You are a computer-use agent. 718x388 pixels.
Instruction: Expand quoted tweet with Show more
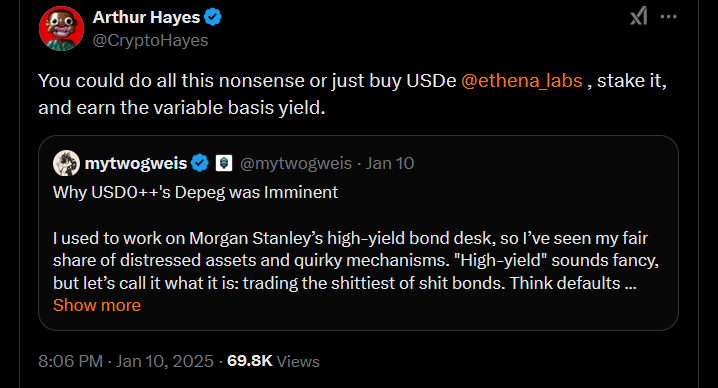(97, 305)
